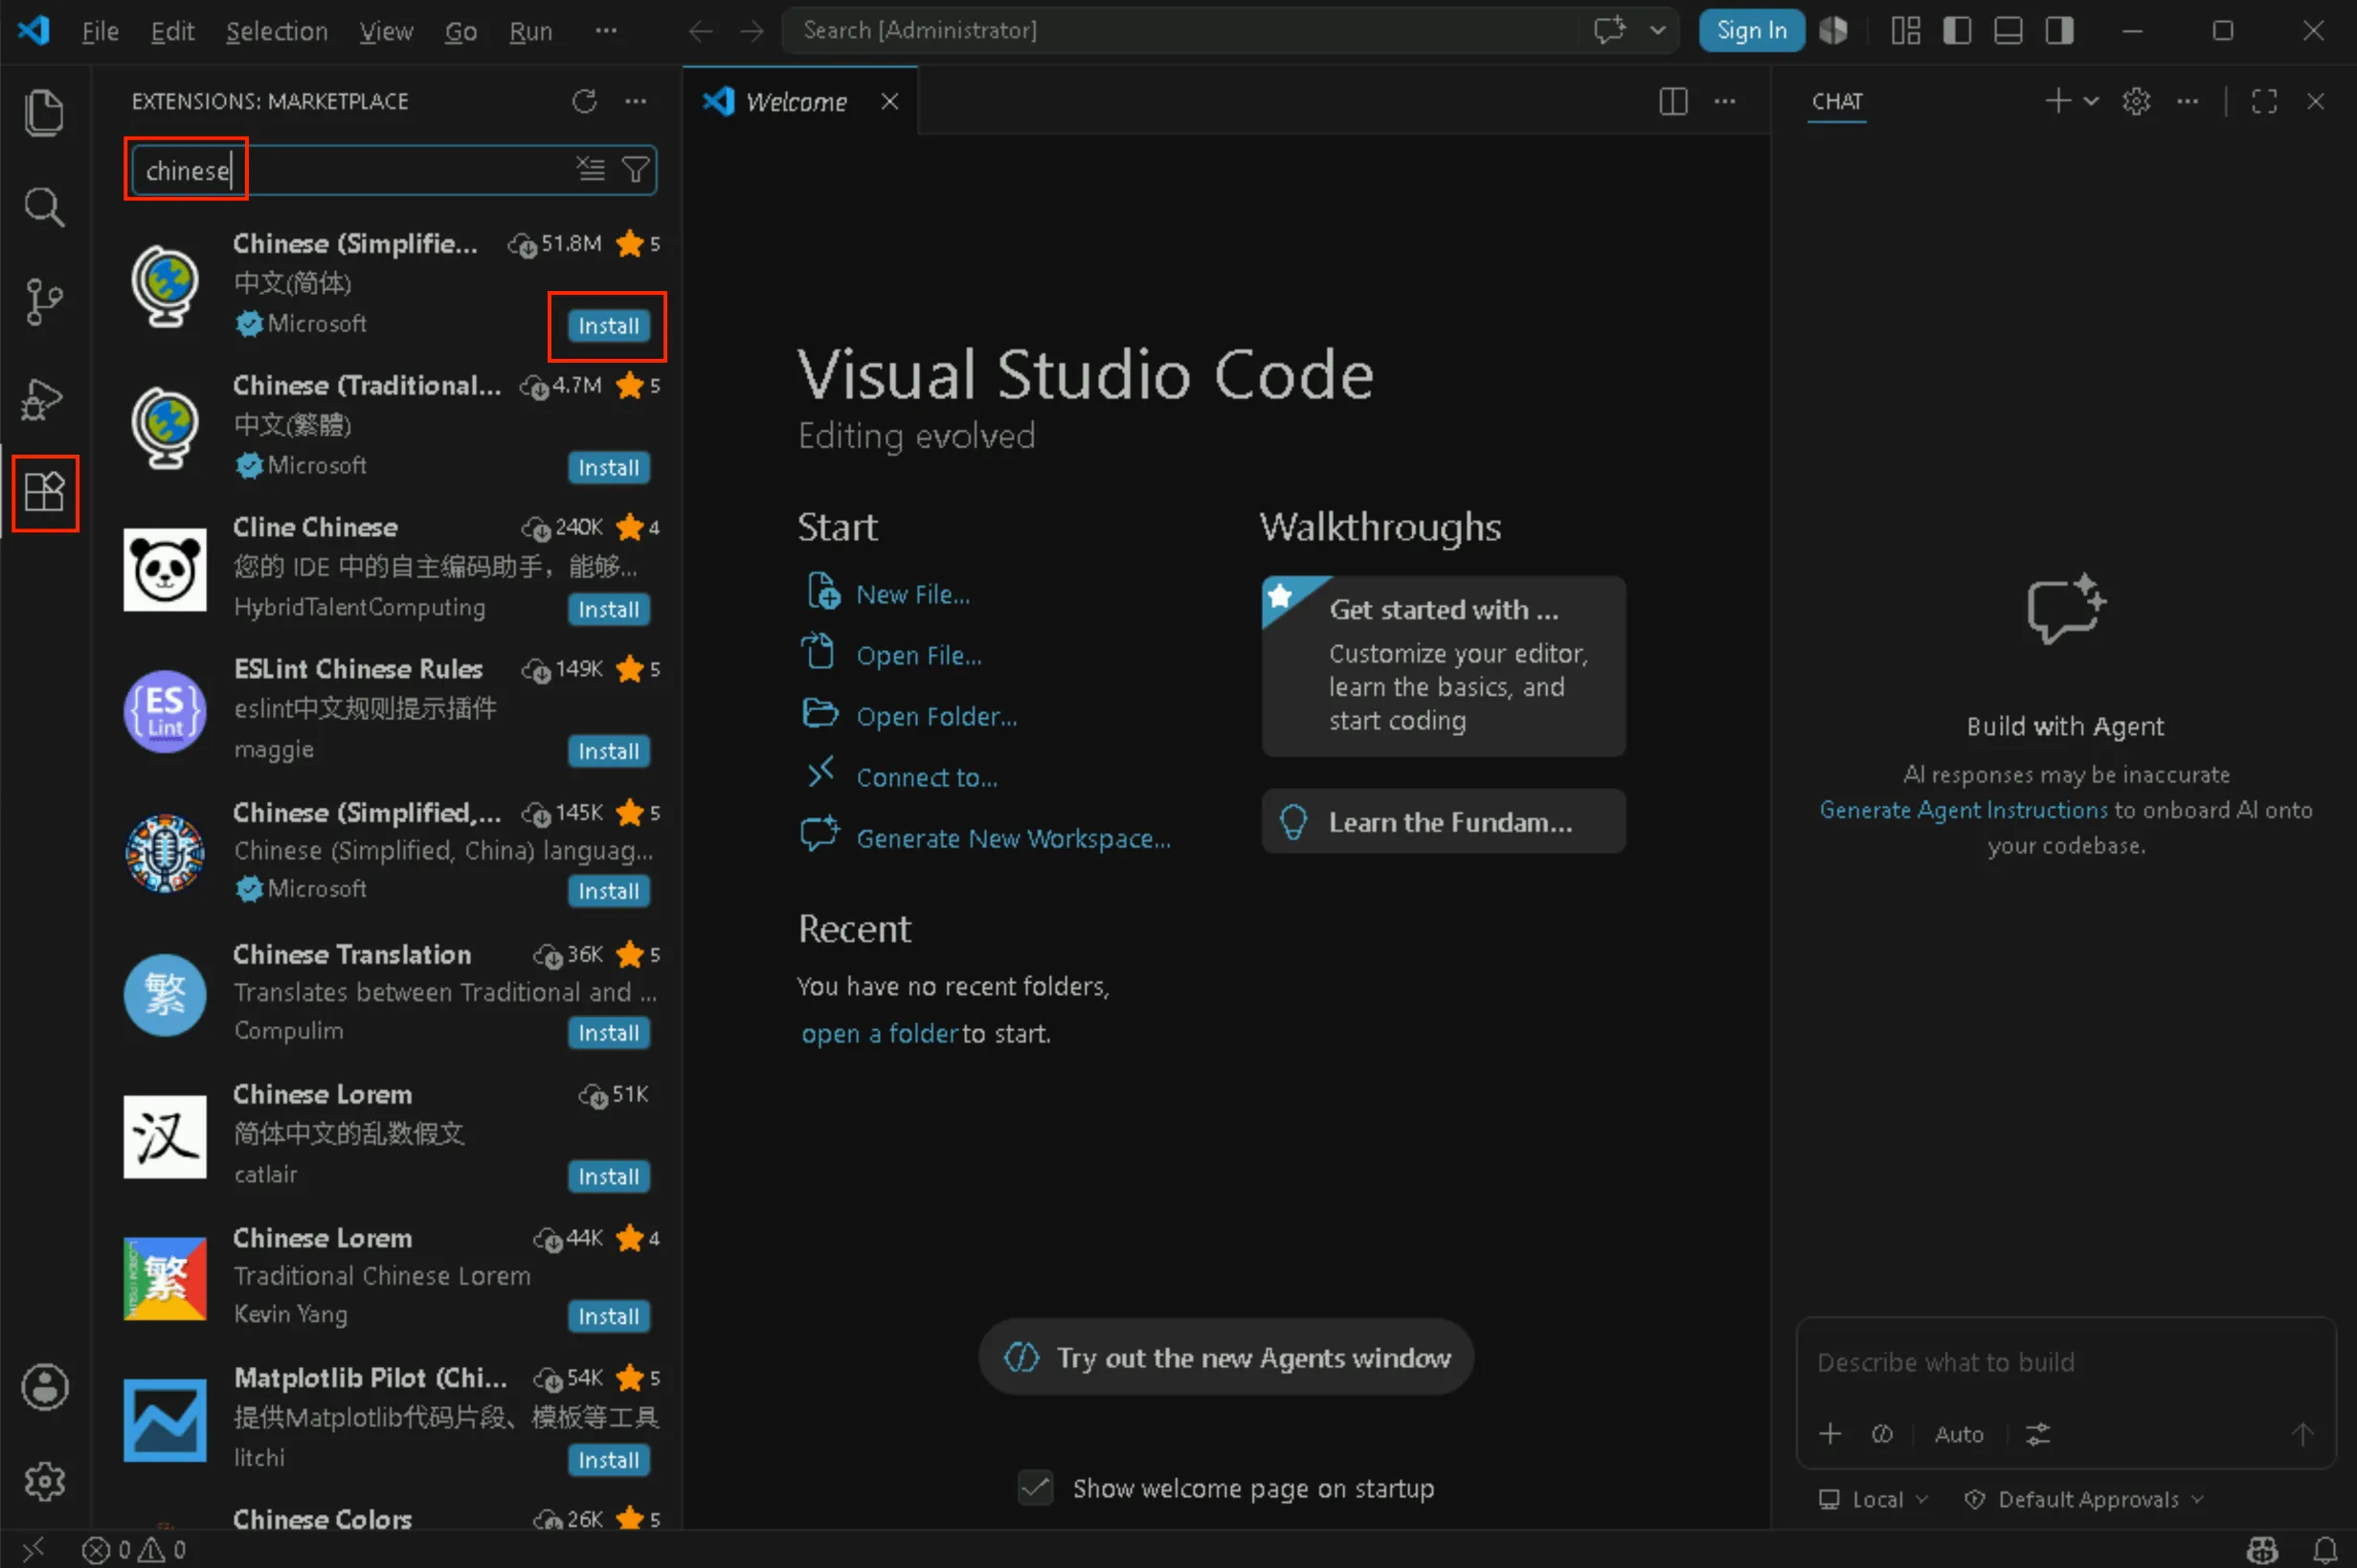Show notifications from the status bar bell
The width and height of the screenshot is (2357, 1568).
point(2325,1550)
